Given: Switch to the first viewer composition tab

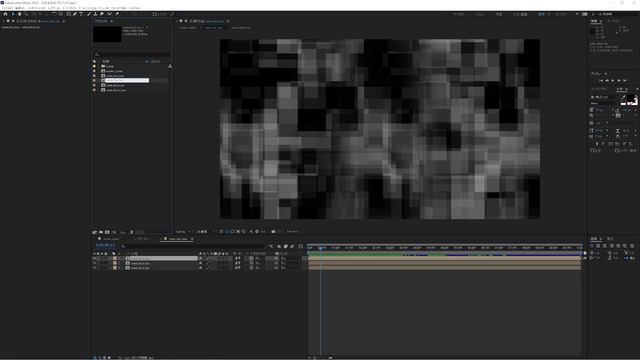Looking at the screenshot, I should tap(188, 28).
